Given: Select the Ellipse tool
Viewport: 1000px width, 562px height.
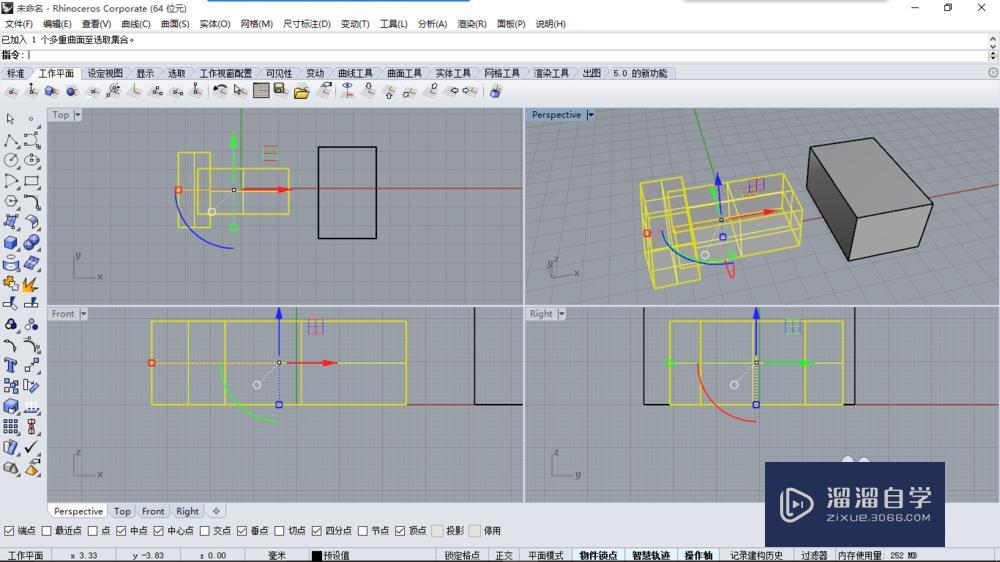Looking at the screenshot, I should coord(32,160).
